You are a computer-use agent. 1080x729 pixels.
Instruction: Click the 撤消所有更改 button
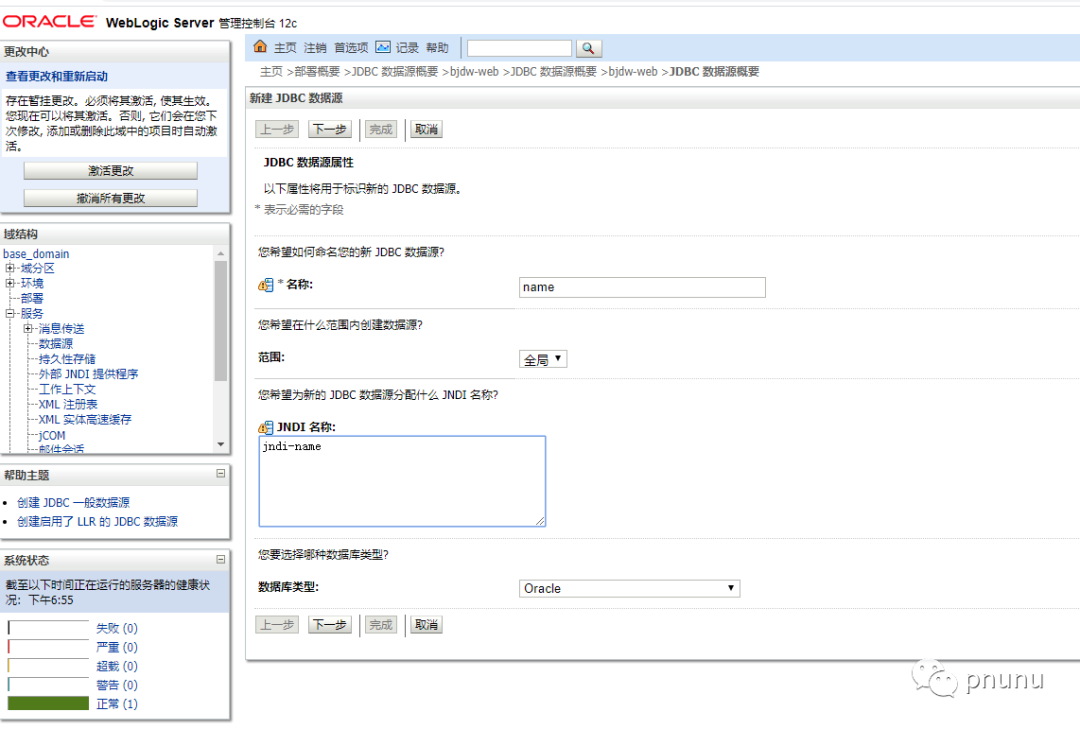tap(111, 198)
